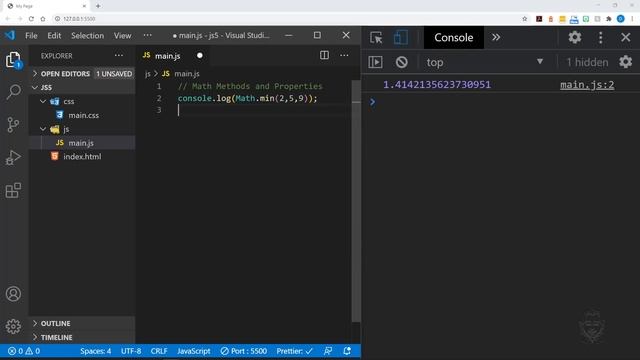Screen dimensions: 640x360
Task: Open the Edit menu
Action: (x=54, y=36)
